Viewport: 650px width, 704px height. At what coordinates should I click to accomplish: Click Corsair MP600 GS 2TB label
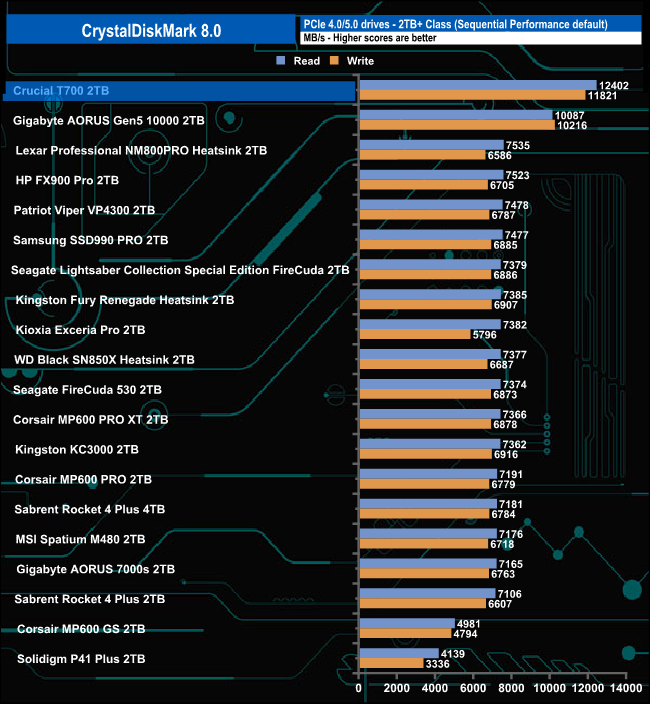pos(81,629)
